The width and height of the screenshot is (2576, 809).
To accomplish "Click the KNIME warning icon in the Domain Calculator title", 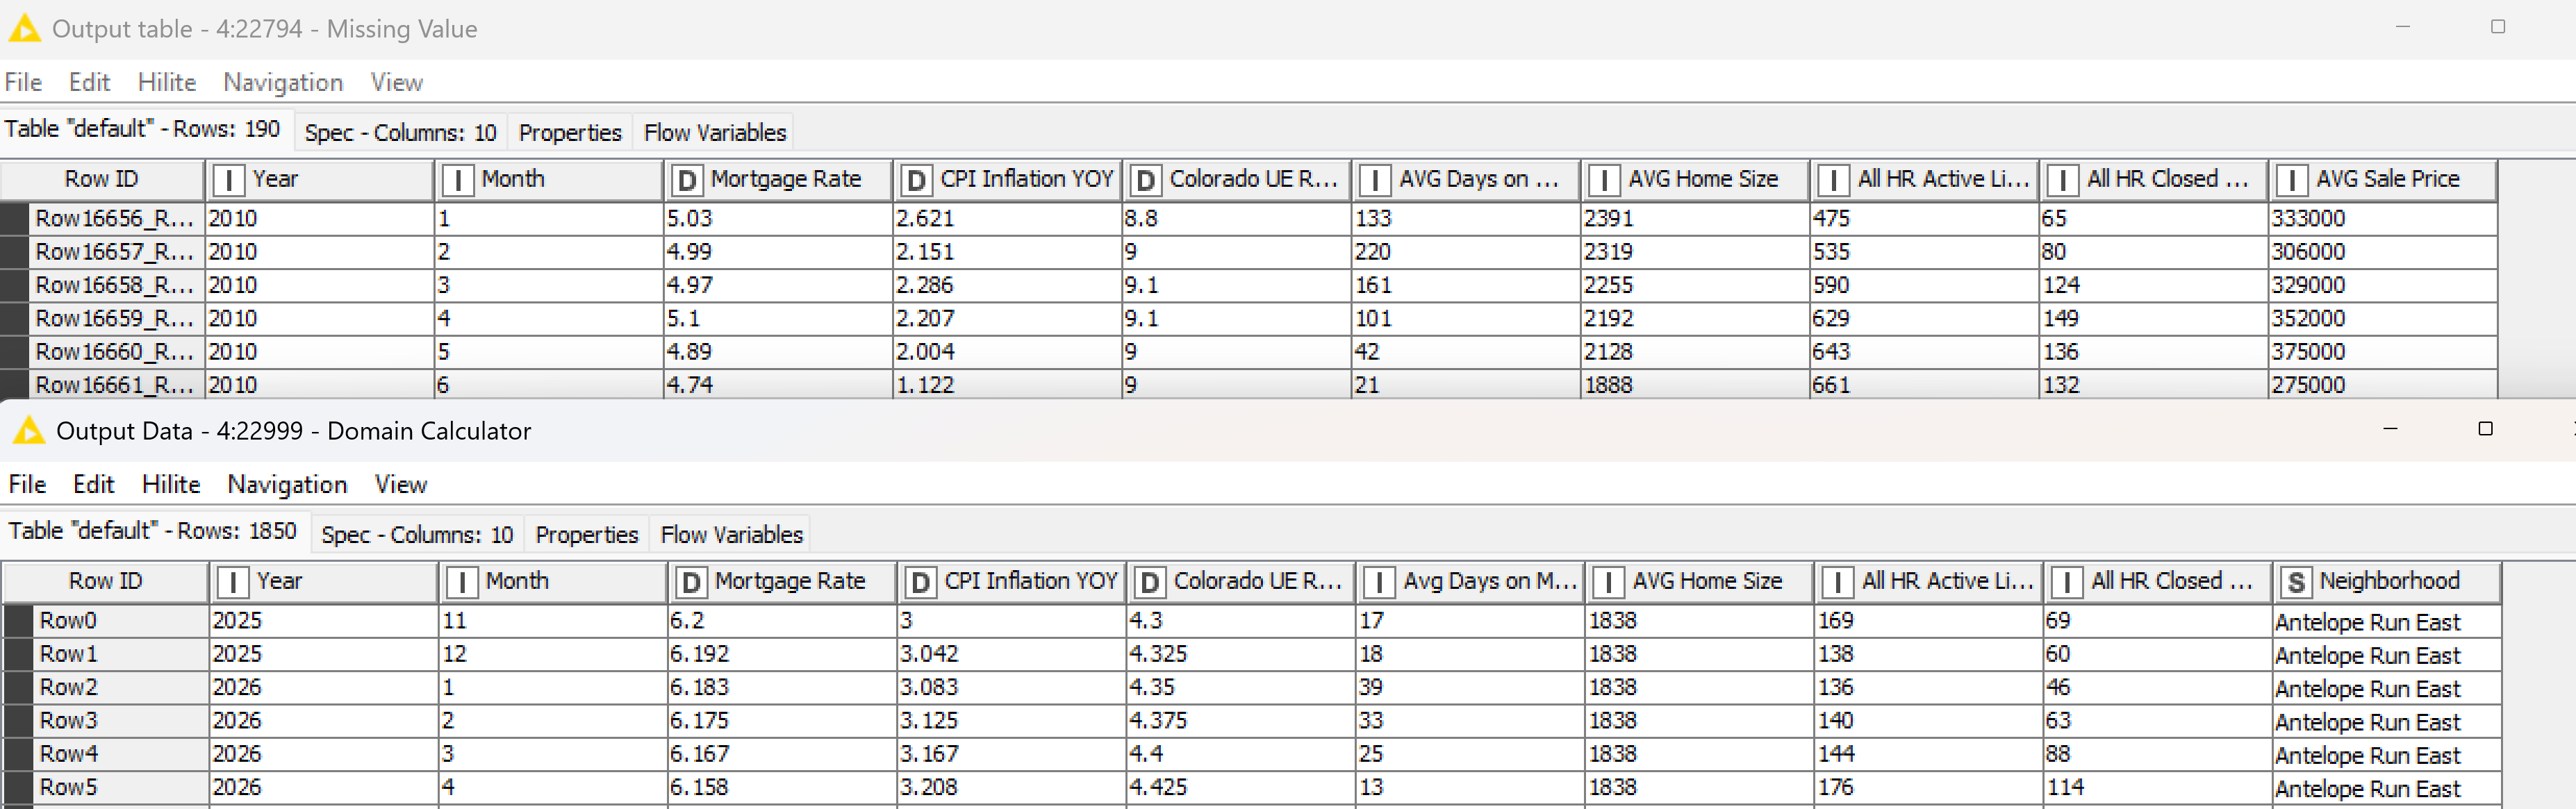I will [28, 431].
